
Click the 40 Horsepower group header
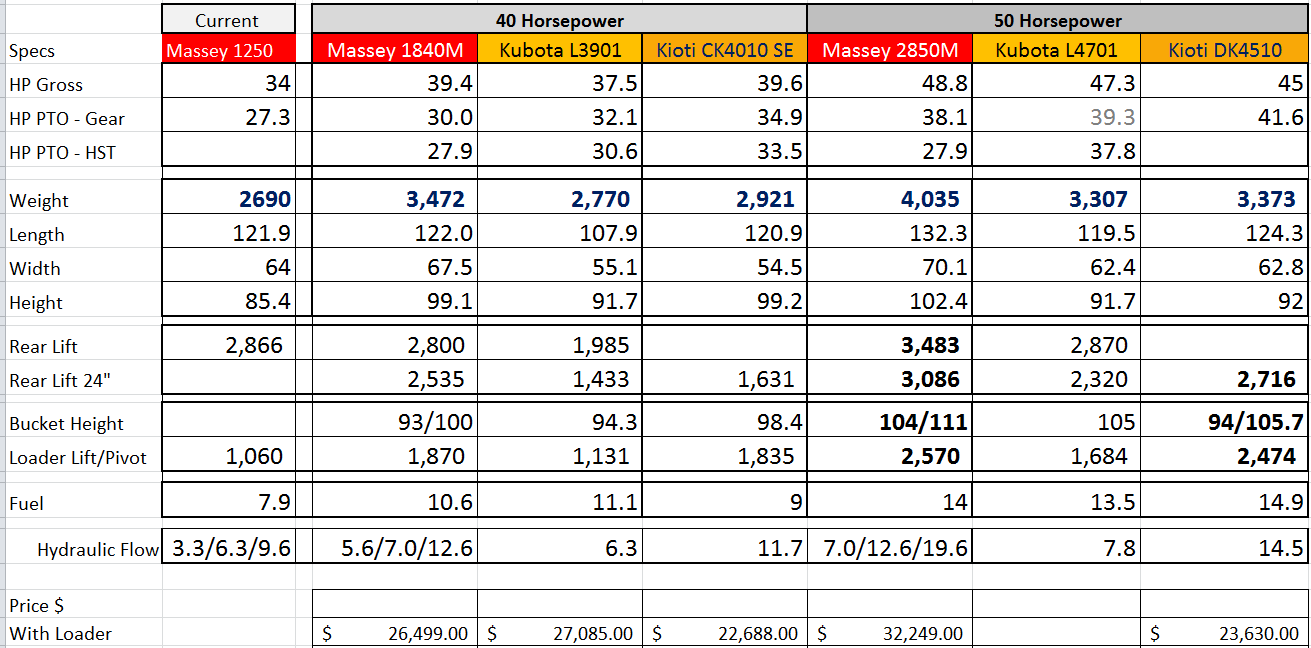click(559, 20)
